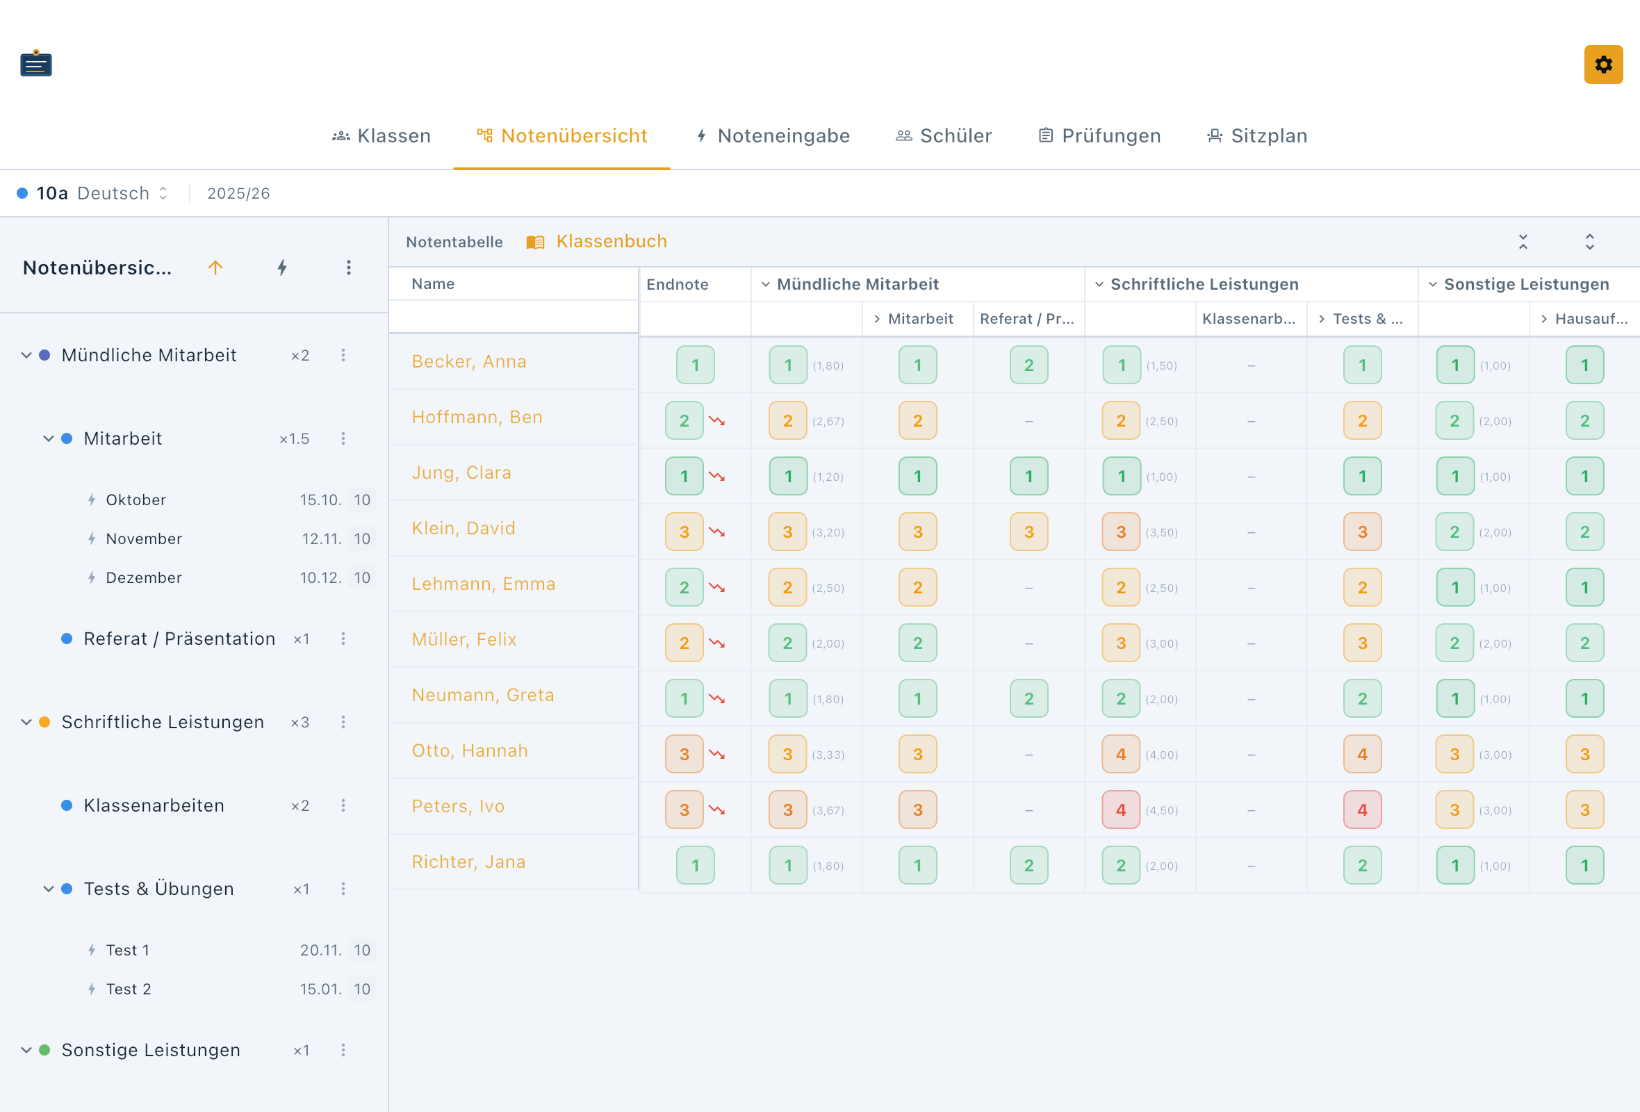
Task: Click Peters, Ivo's red grade 4 under Tests
Action: point(1362,810)
